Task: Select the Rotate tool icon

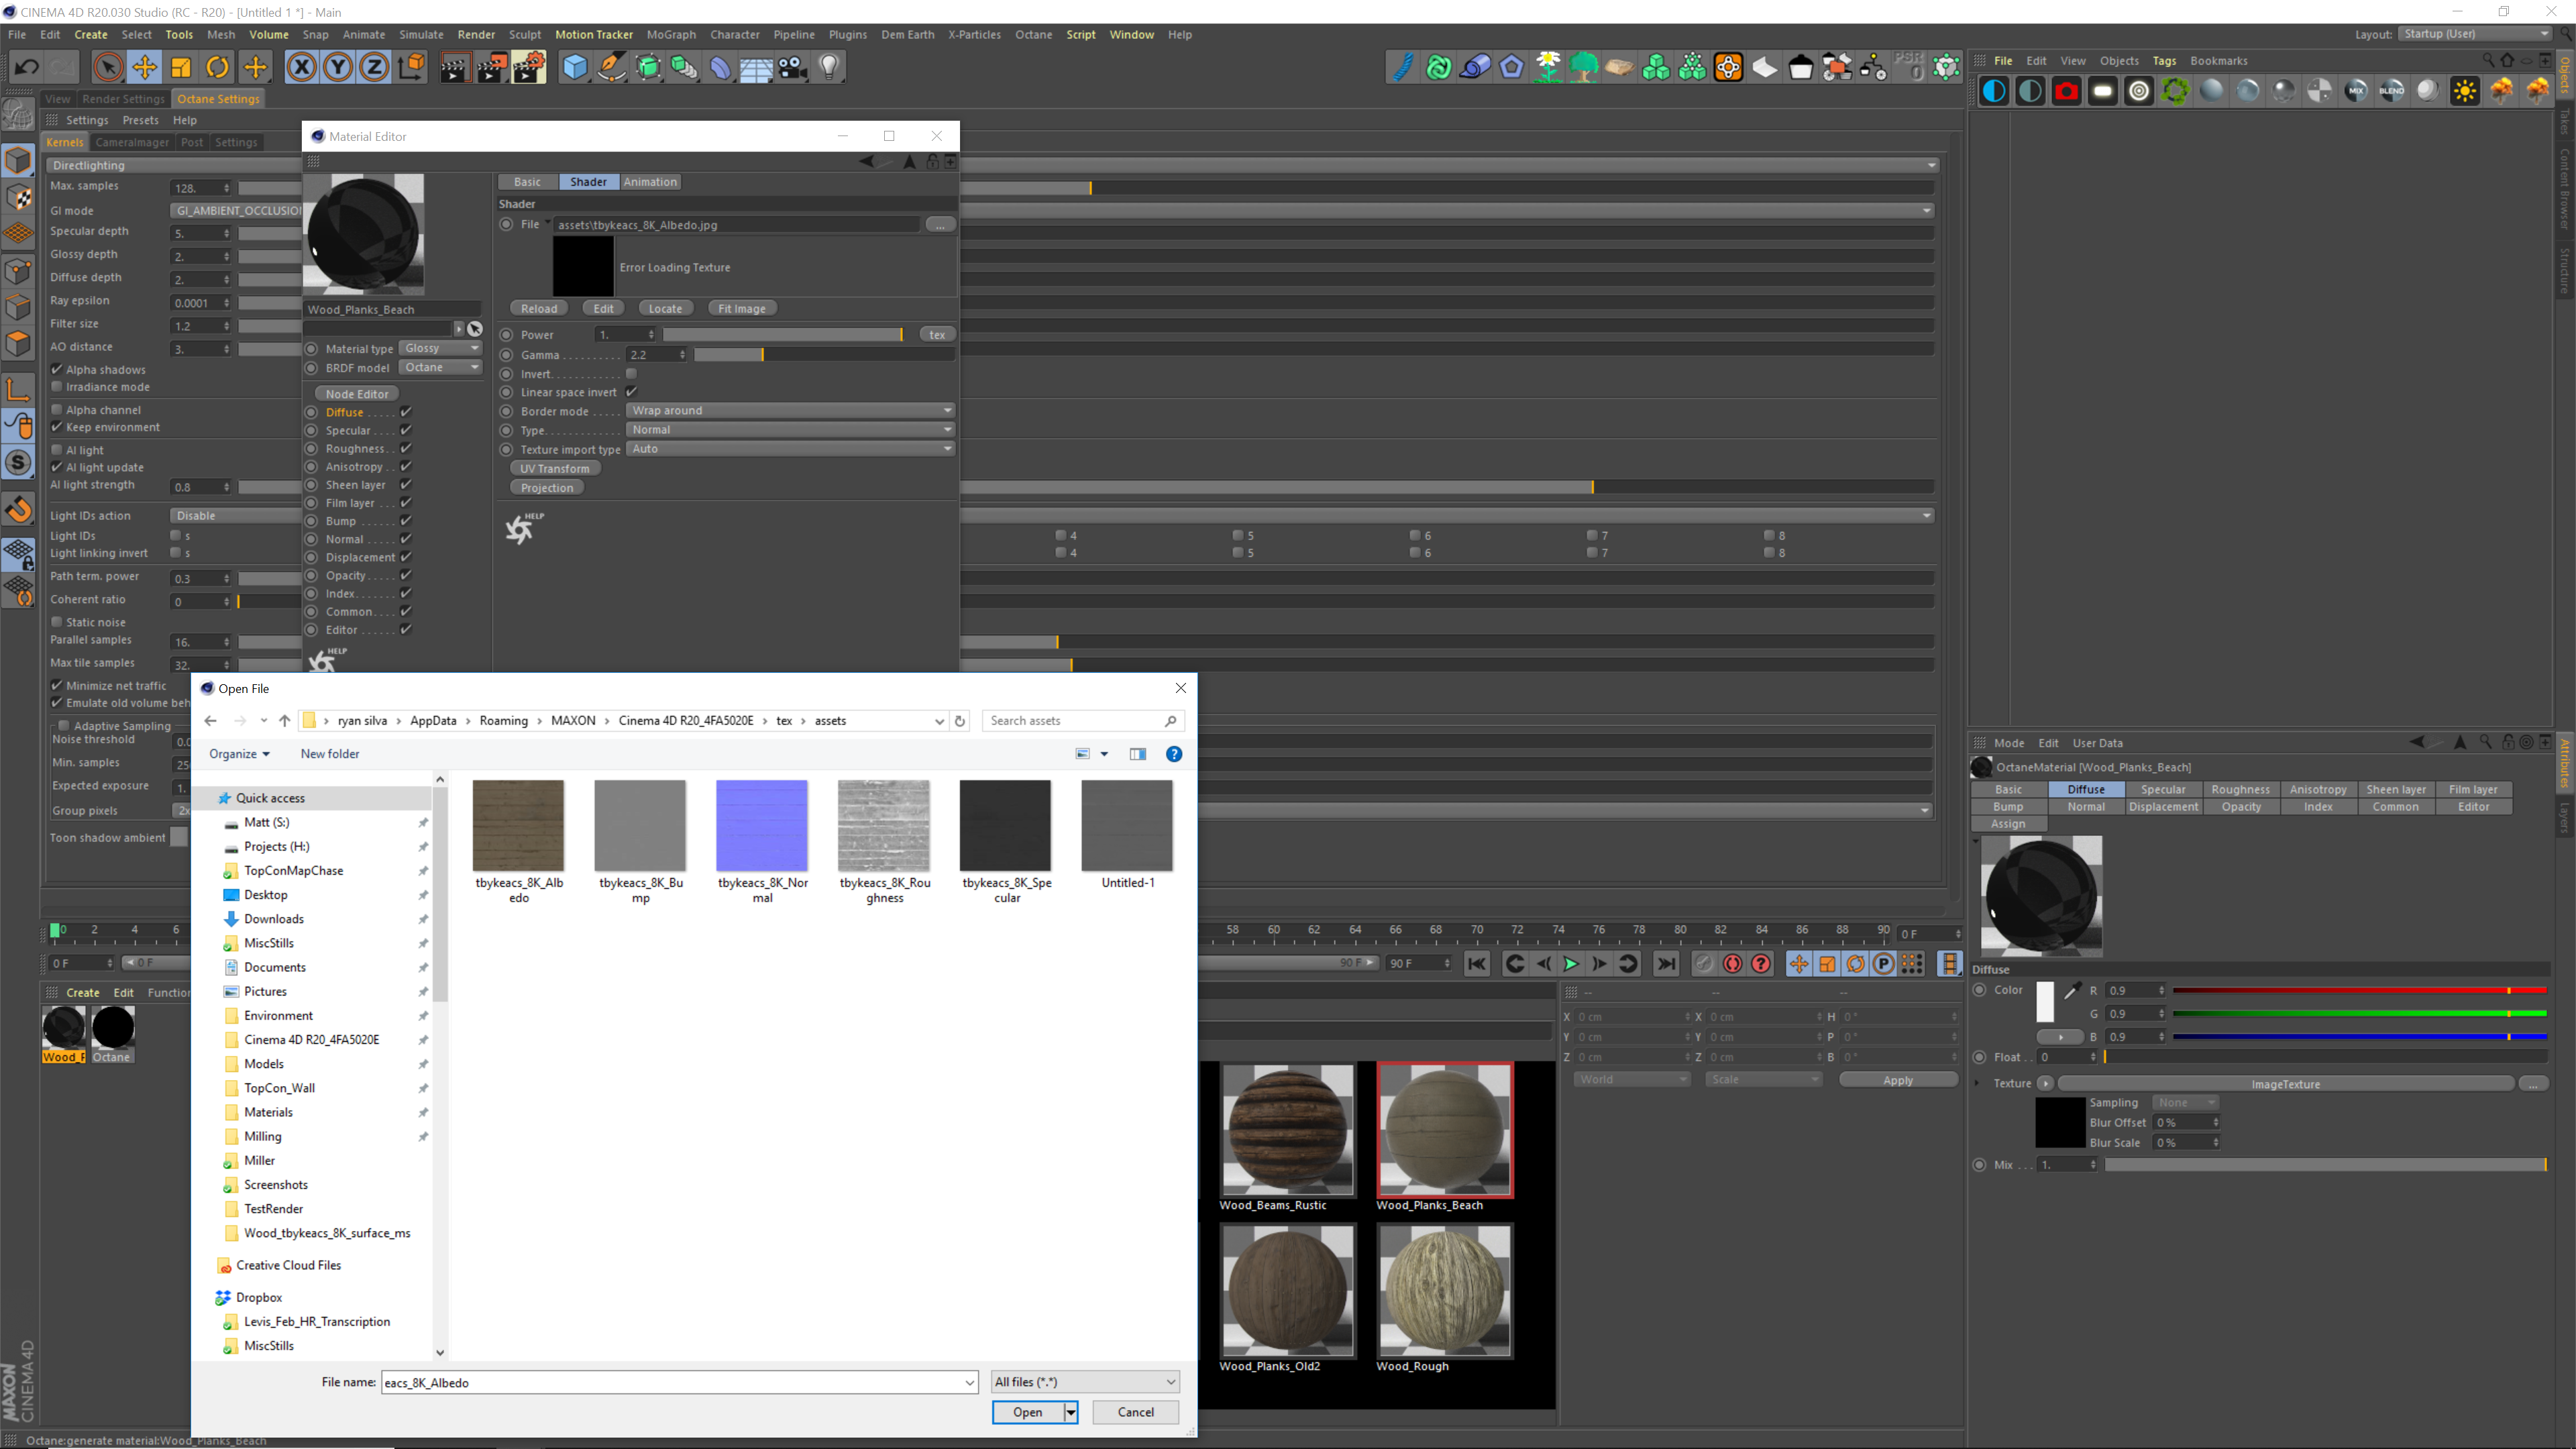Action: click(217, 67)
